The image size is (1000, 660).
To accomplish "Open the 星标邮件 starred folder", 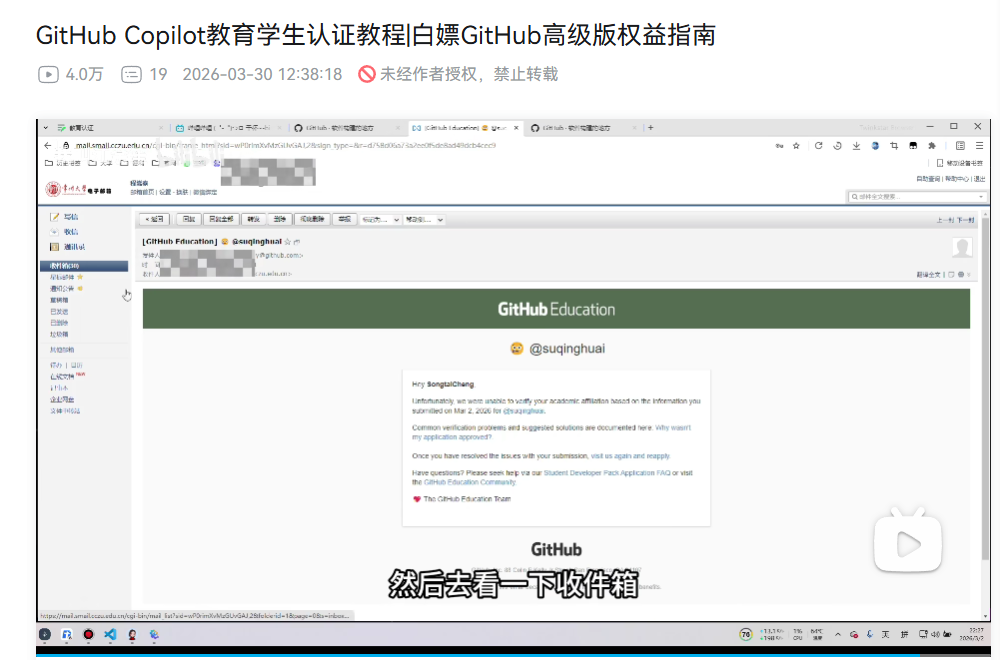I will pyautogui.click(x=62, y=277).
